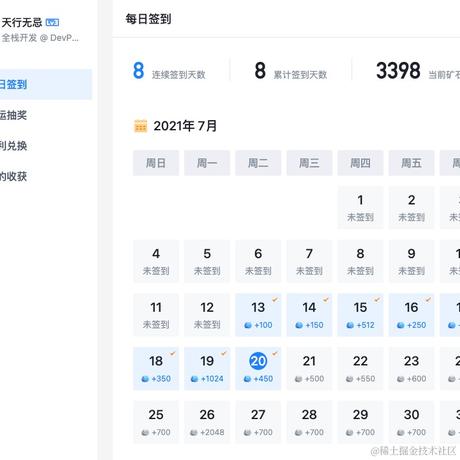Viewport: 460px width, 460px height.
Task: Select day 7 in the calendar
Action: [x=309, y=261]
